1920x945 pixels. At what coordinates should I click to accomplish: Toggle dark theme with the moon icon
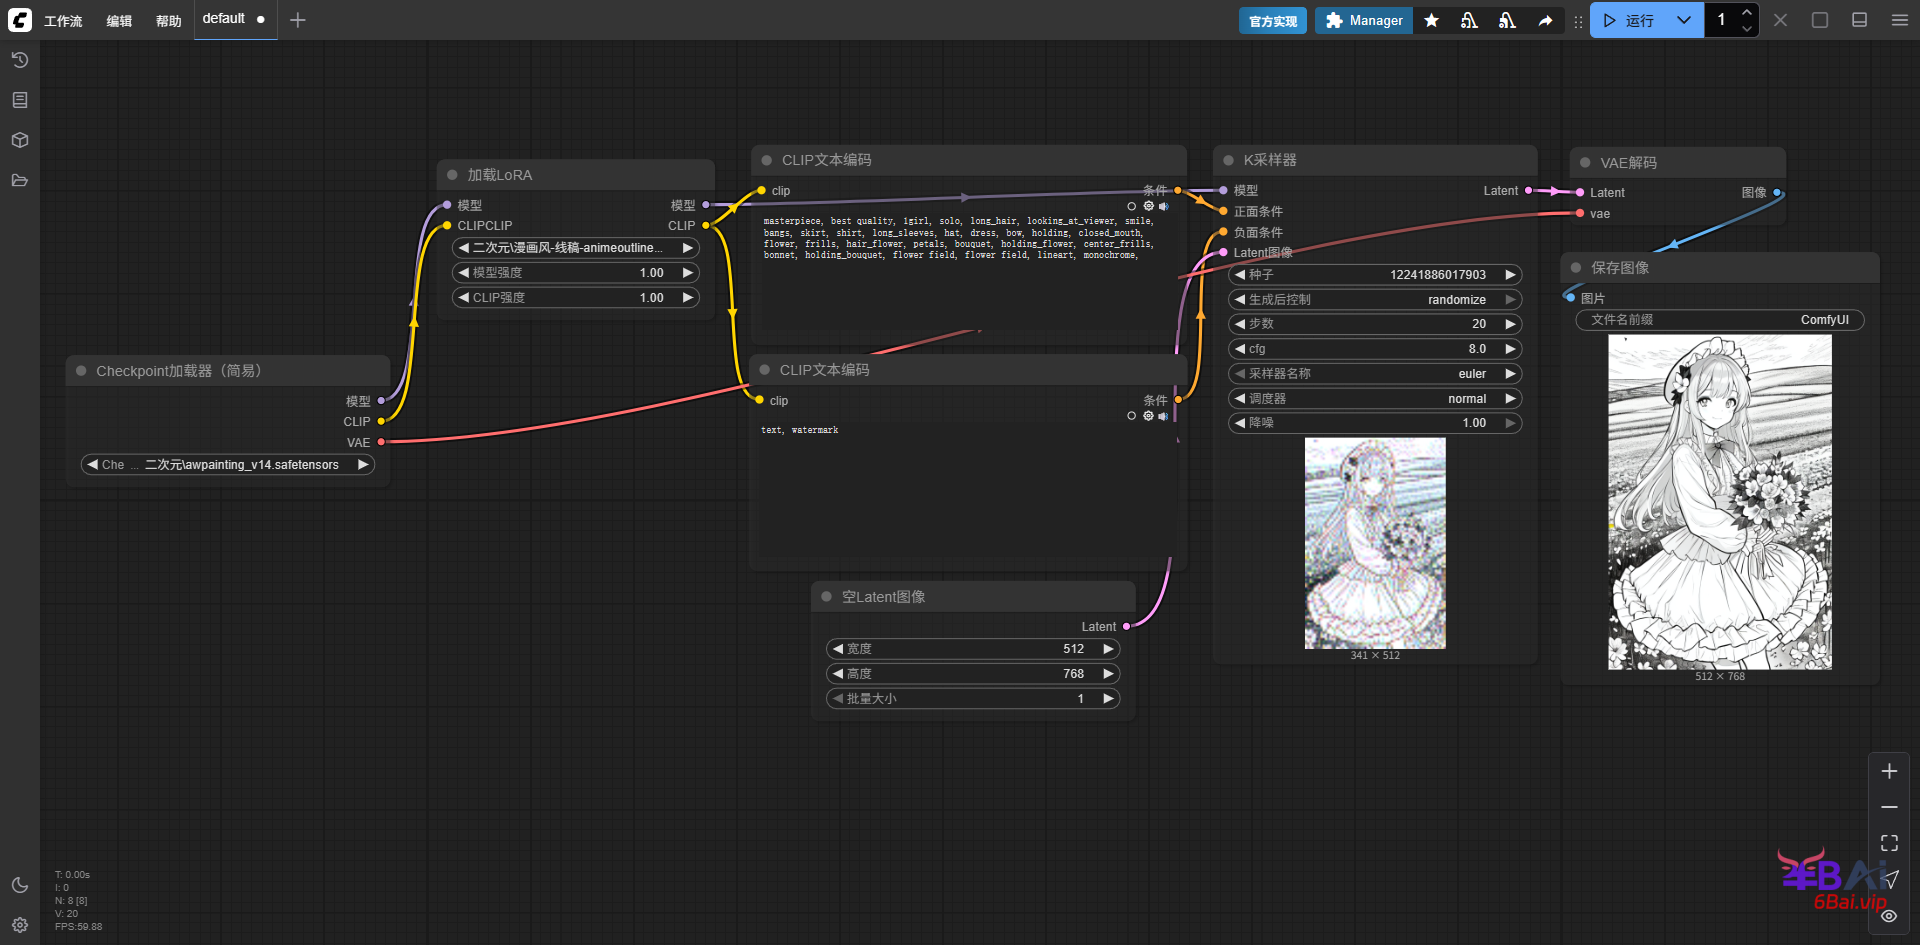(x=20, y=885)
